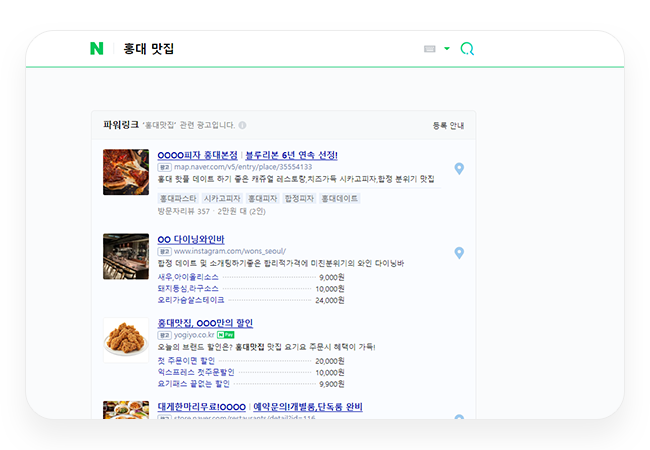Screen dimensions: 650x450
Task: Click the 9,000원 price for 새우,아이올리소스
Action: [x=332, y=277]
